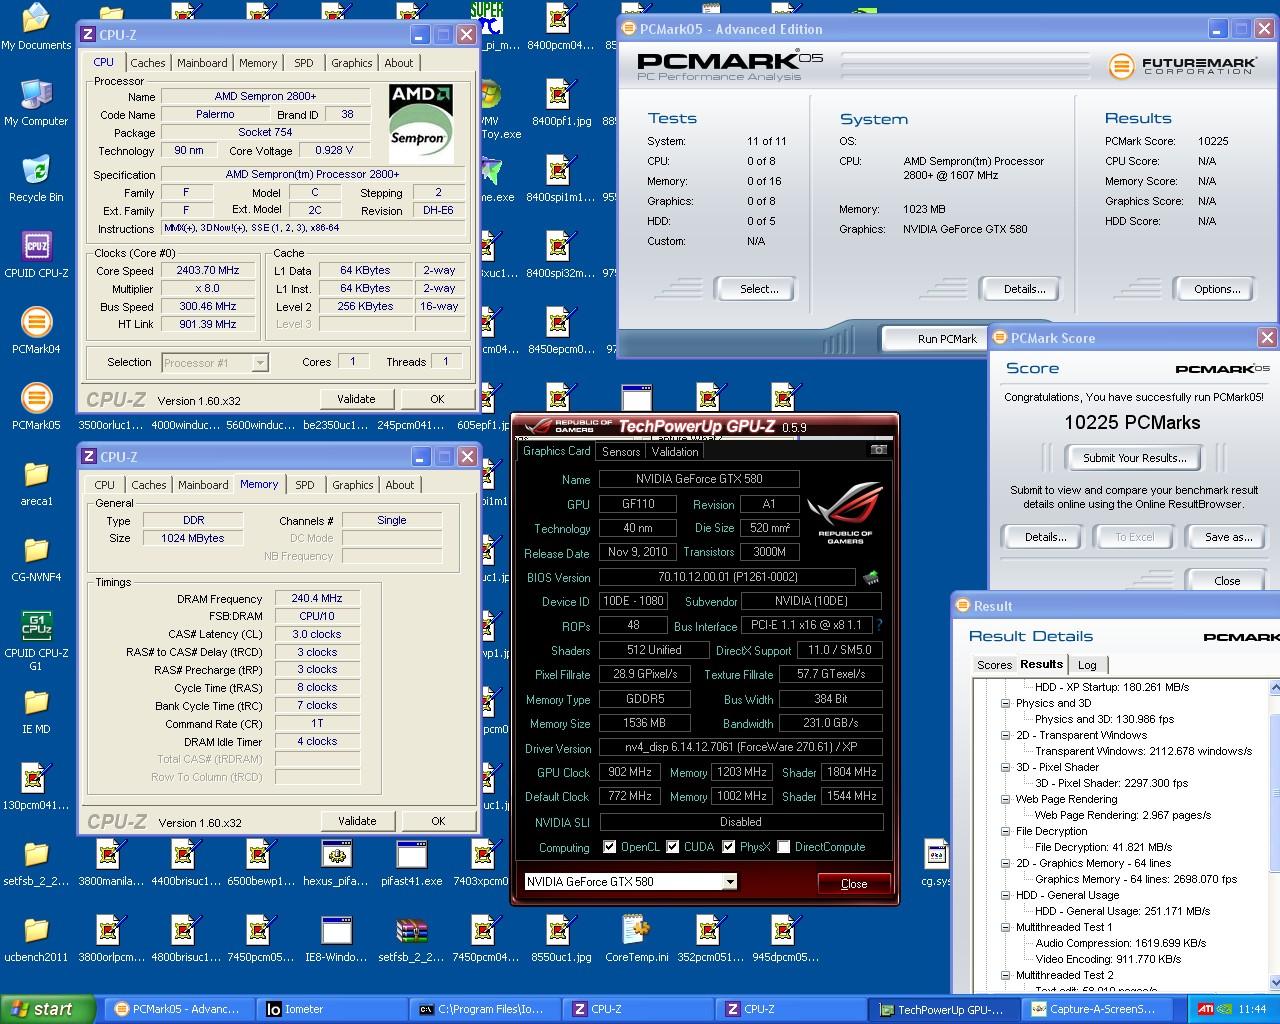Image resolution: width=1280 pixels, height=1024 pixels.
Task: Open the pifast41.exe icon
Action: [x=411, y=861]
